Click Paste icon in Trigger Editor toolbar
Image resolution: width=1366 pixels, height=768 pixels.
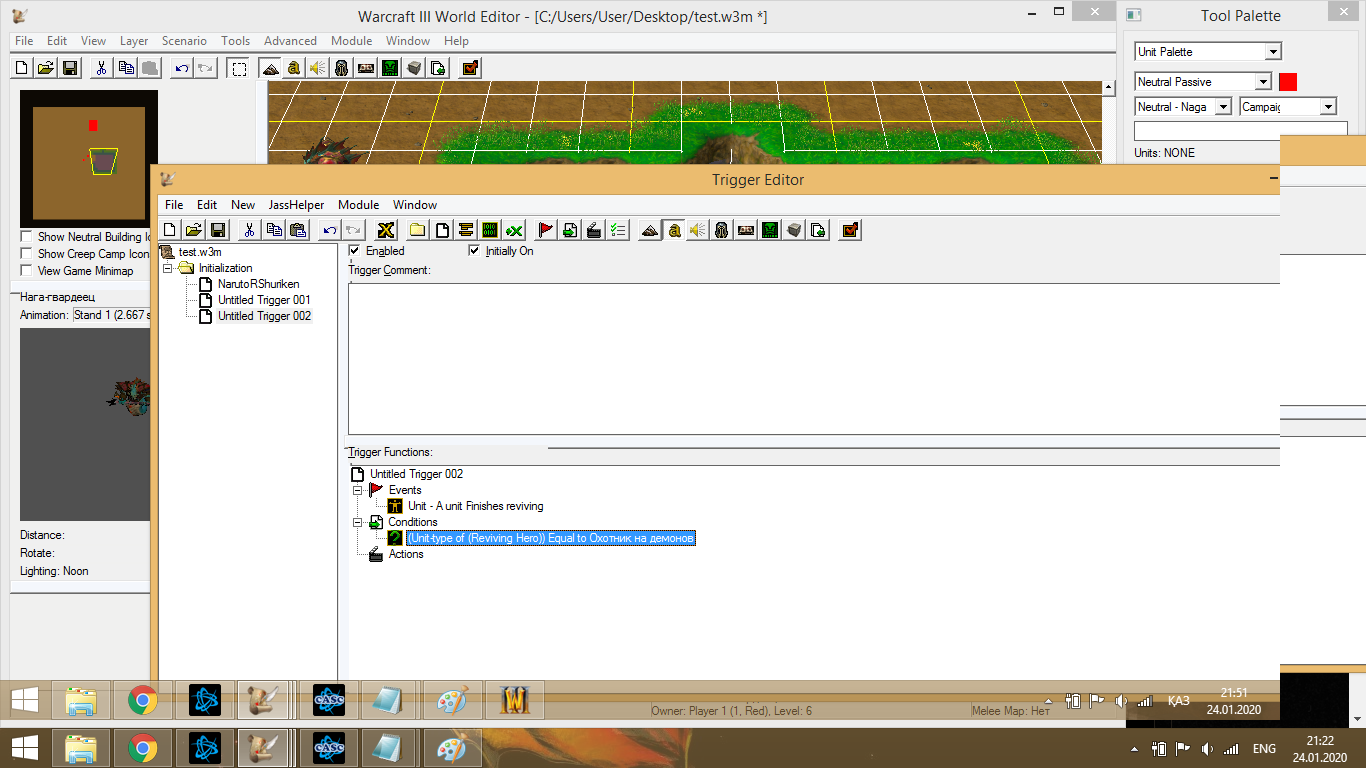pyautogui.click(x=298, y=230)
